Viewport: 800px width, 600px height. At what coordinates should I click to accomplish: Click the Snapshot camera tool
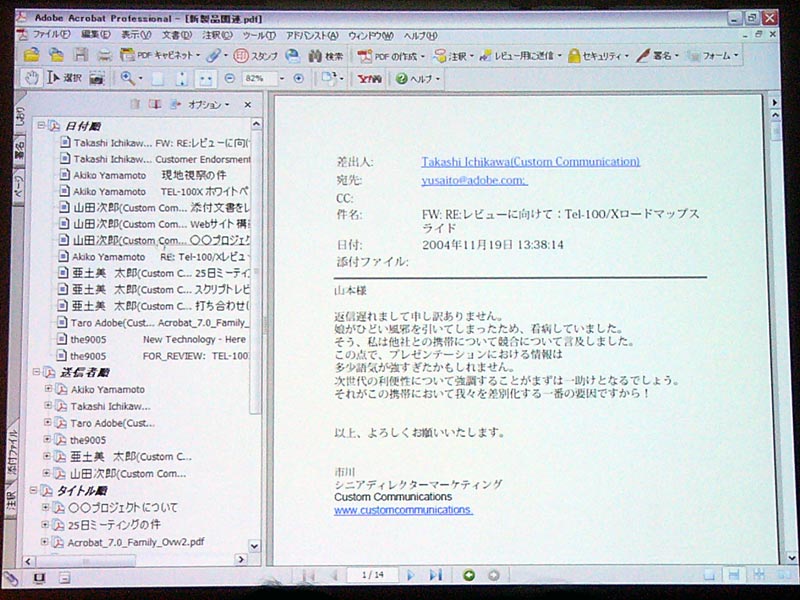coord(97,79)
